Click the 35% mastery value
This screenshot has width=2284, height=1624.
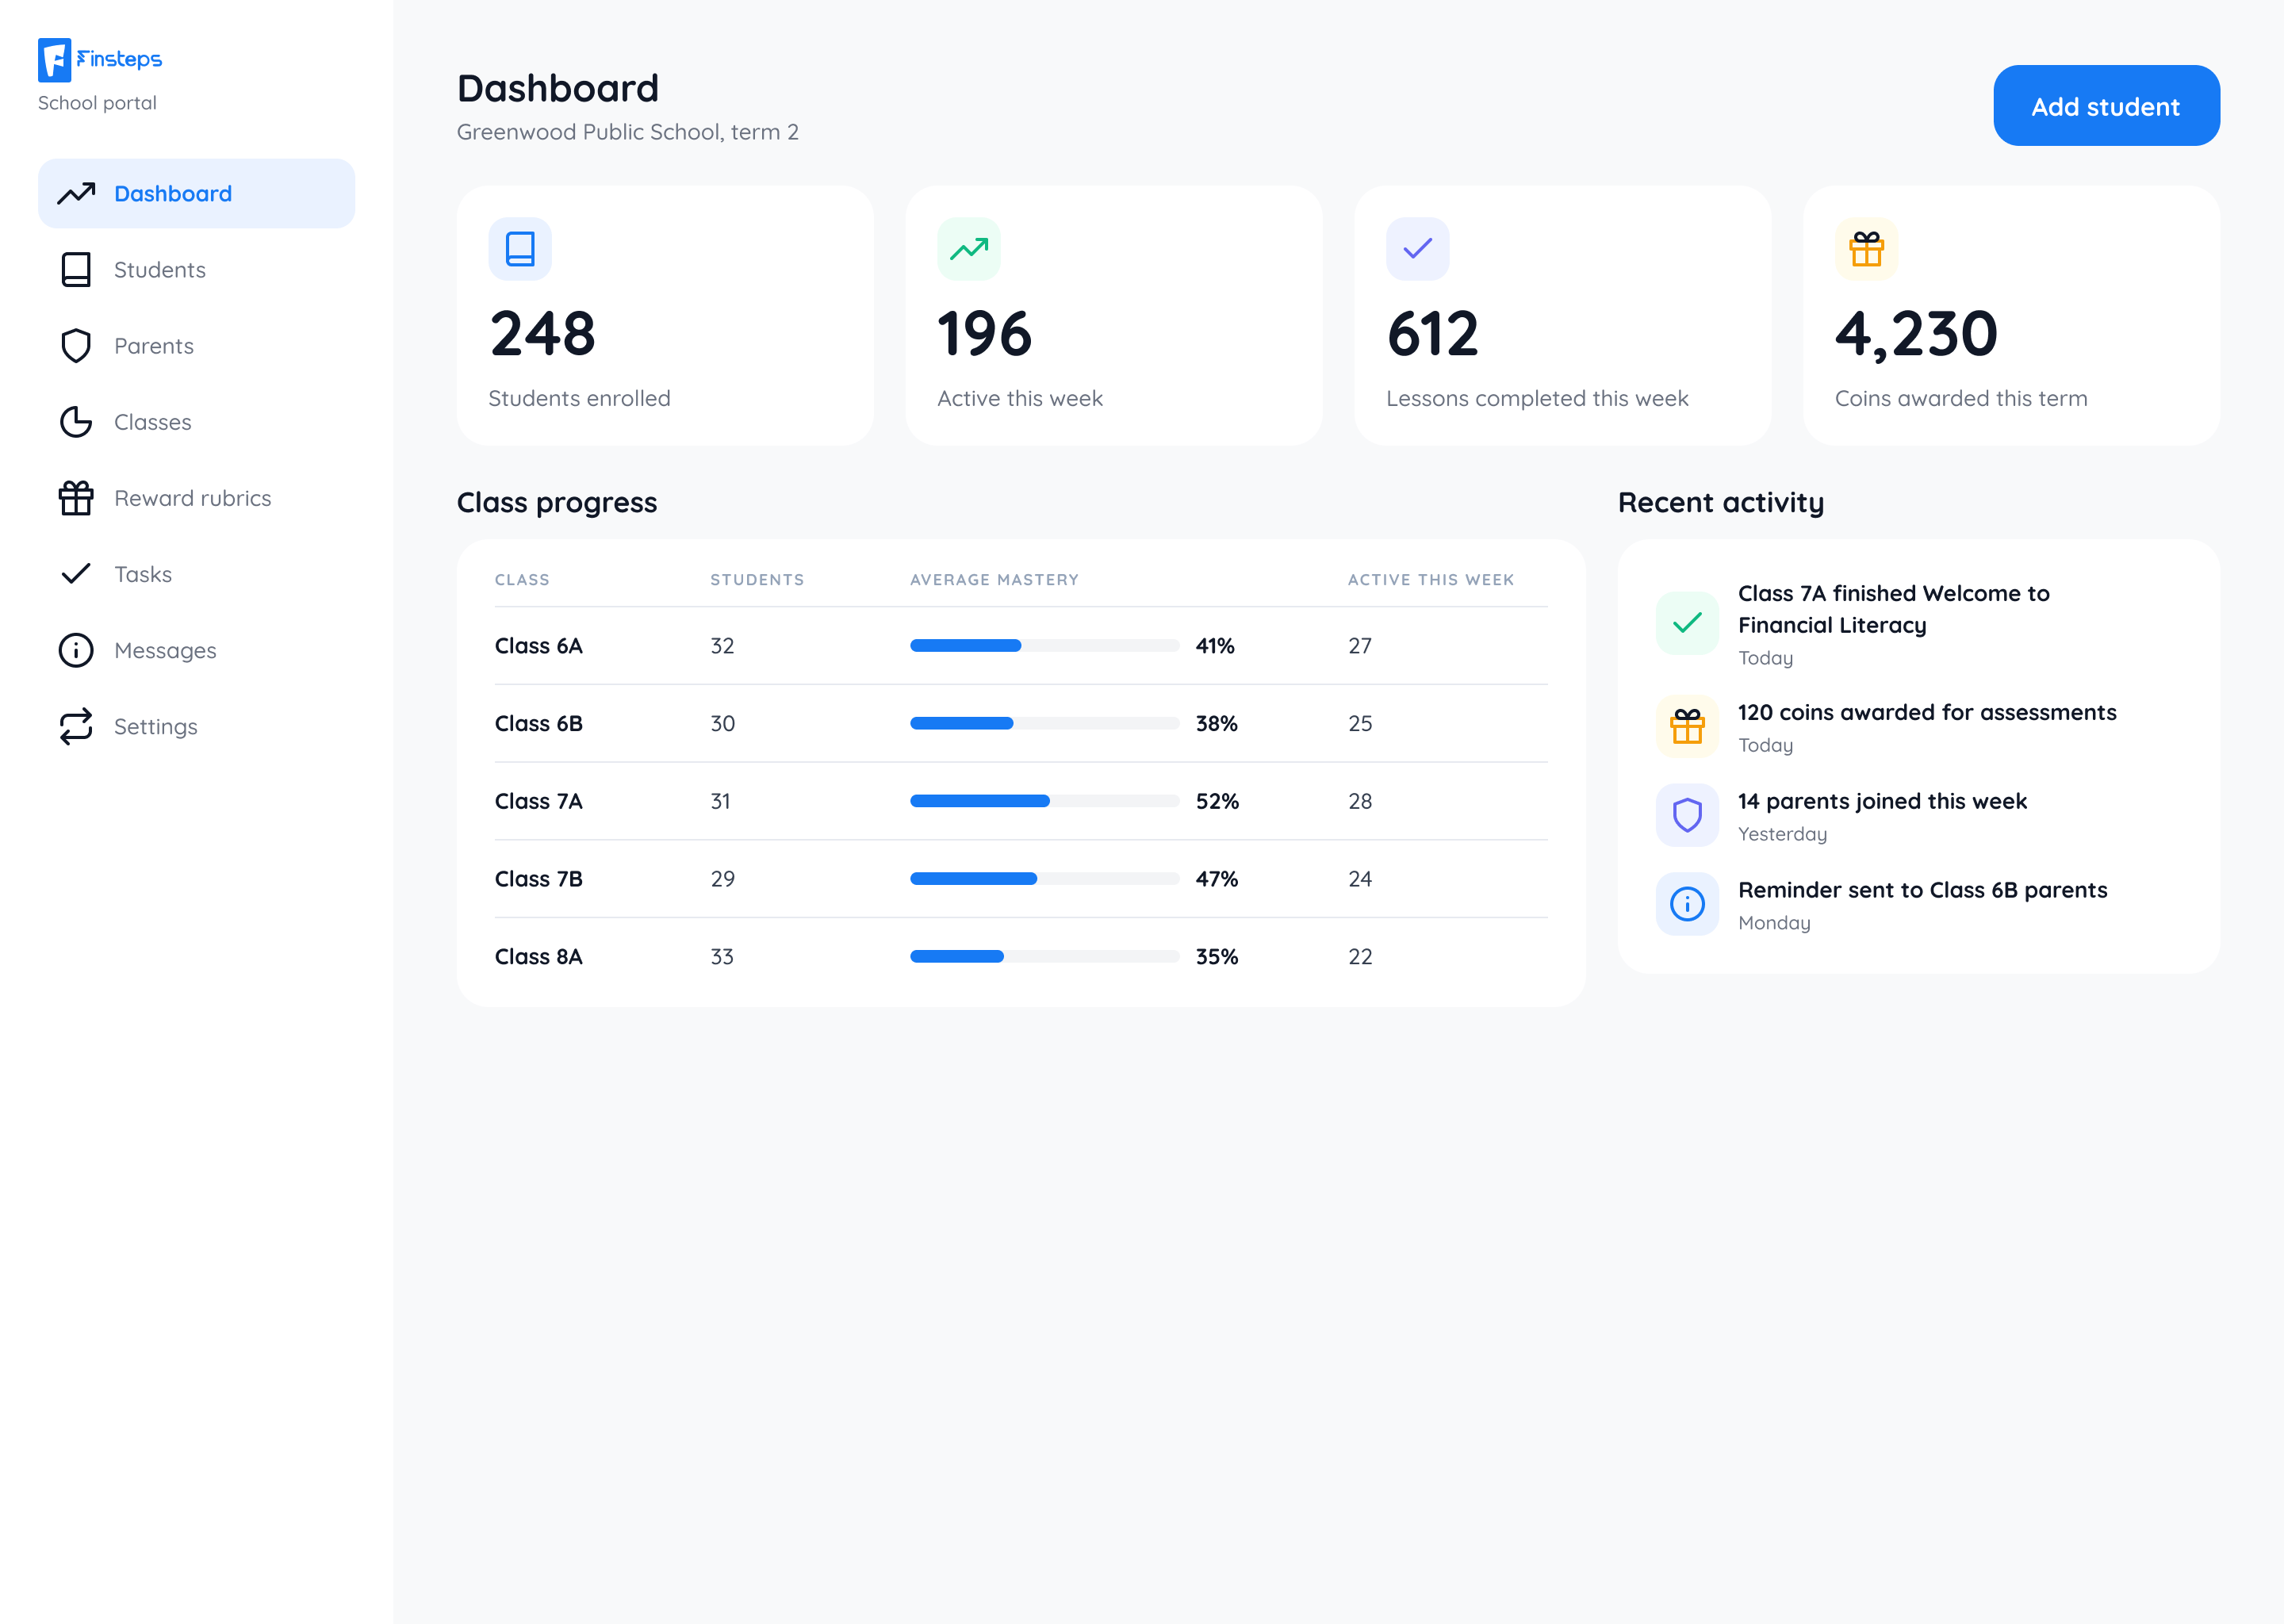(x=1217, y=957)
